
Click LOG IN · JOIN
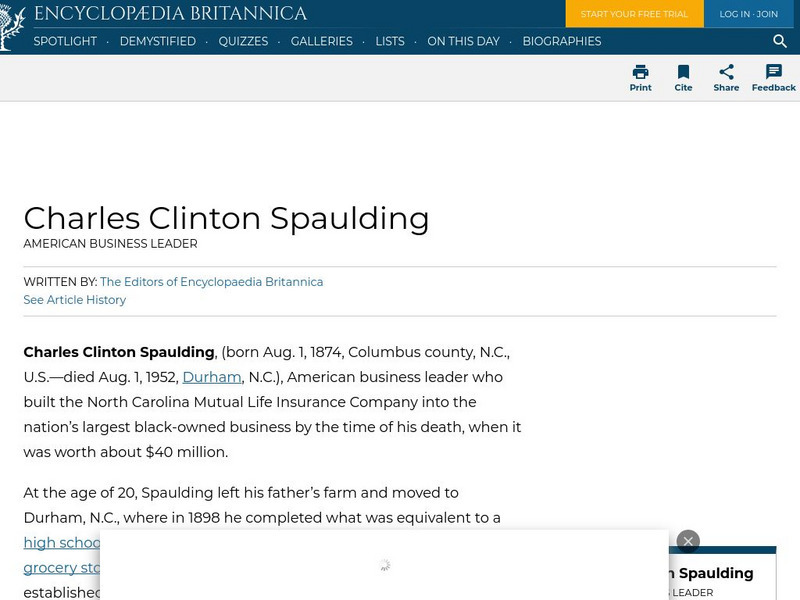pos(748,14)
